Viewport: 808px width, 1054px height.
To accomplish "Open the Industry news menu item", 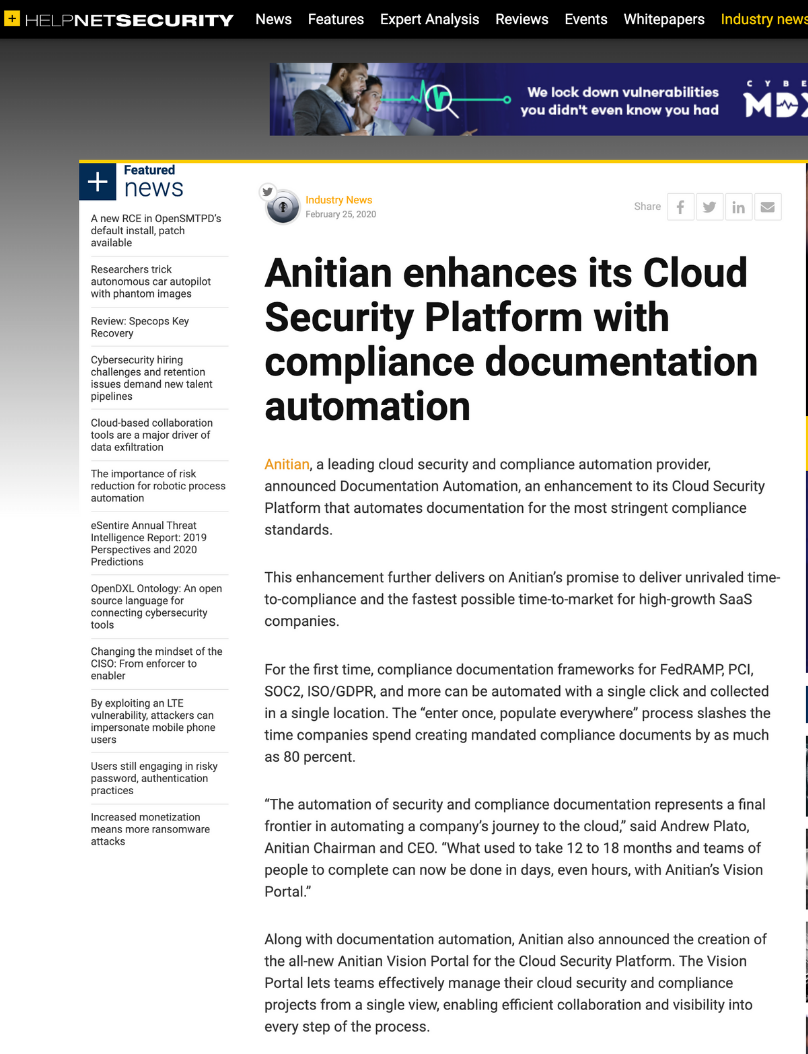I will [764, 19].
